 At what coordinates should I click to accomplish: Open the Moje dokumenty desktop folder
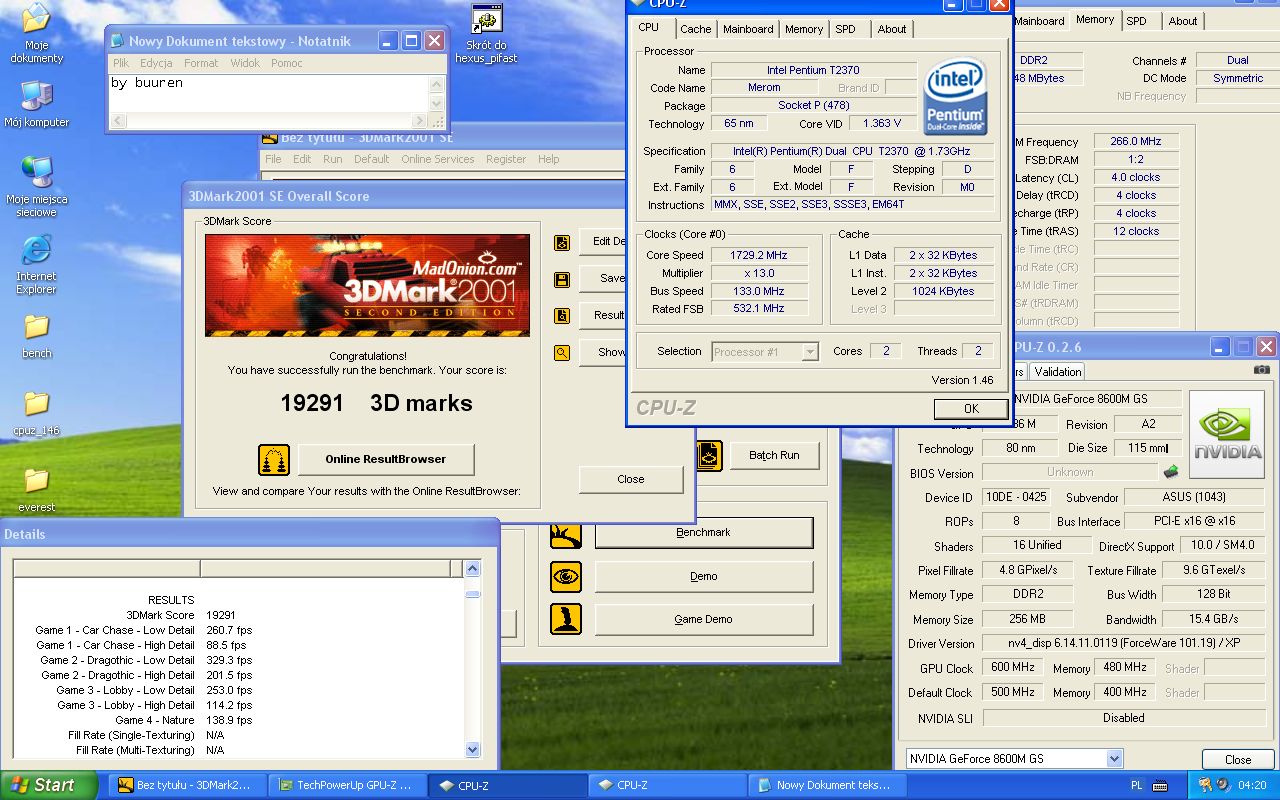[x=36, y=33]
